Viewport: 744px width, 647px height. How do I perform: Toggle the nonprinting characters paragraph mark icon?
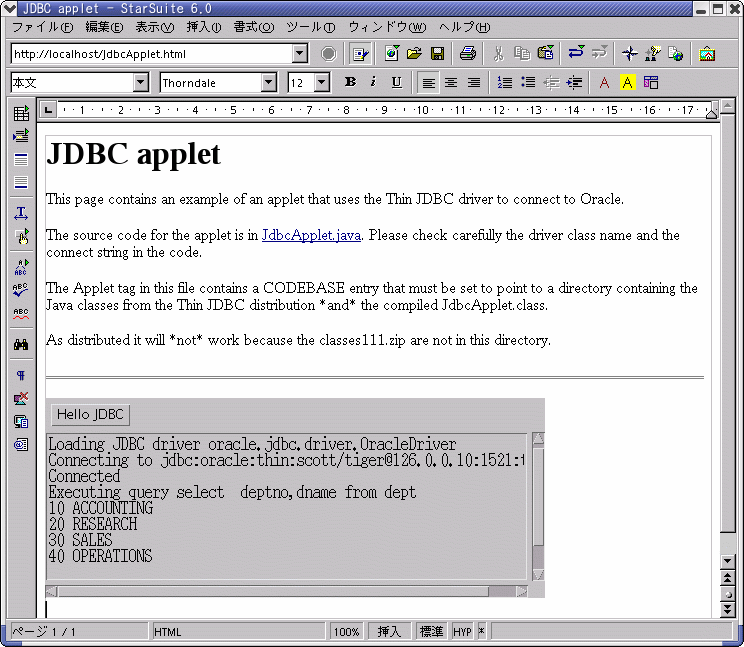tap(21, 376)
